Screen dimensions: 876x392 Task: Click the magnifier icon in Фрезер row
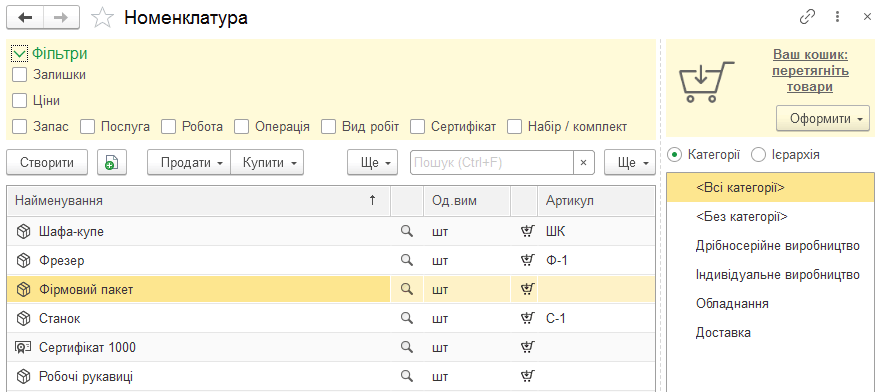[x=407, y=260]
